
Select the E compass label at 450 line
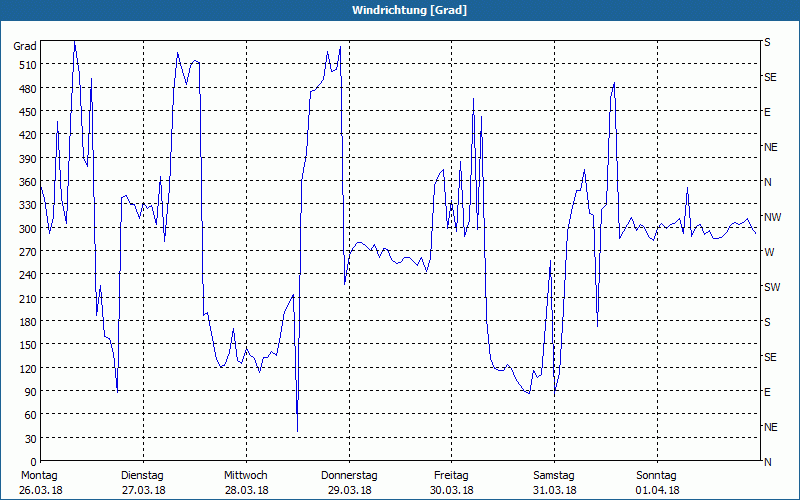click(767, 112)
